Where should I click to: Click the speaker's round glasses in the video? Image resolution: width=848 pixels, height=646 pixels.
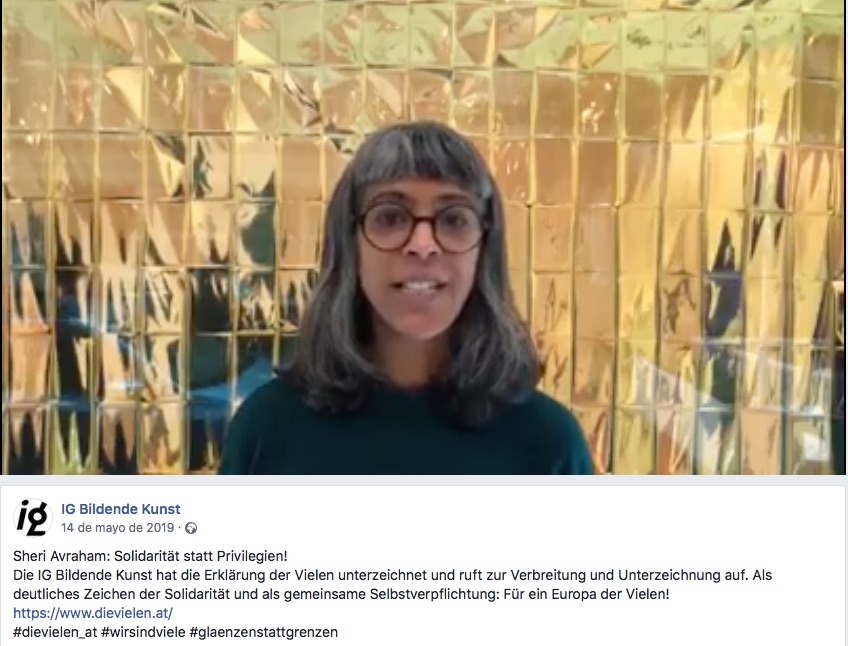coord(422,227)
